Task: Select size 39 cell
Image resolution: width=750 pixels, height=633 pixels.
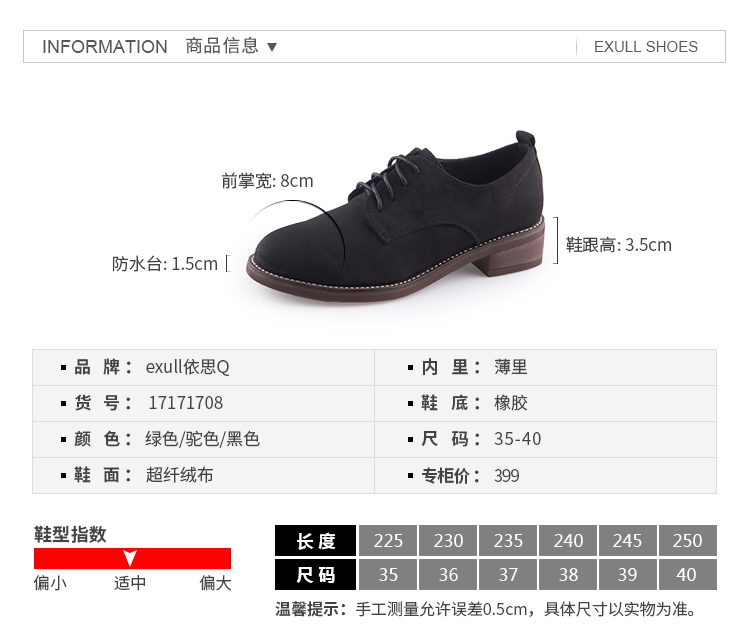Action: pos(628,574)
